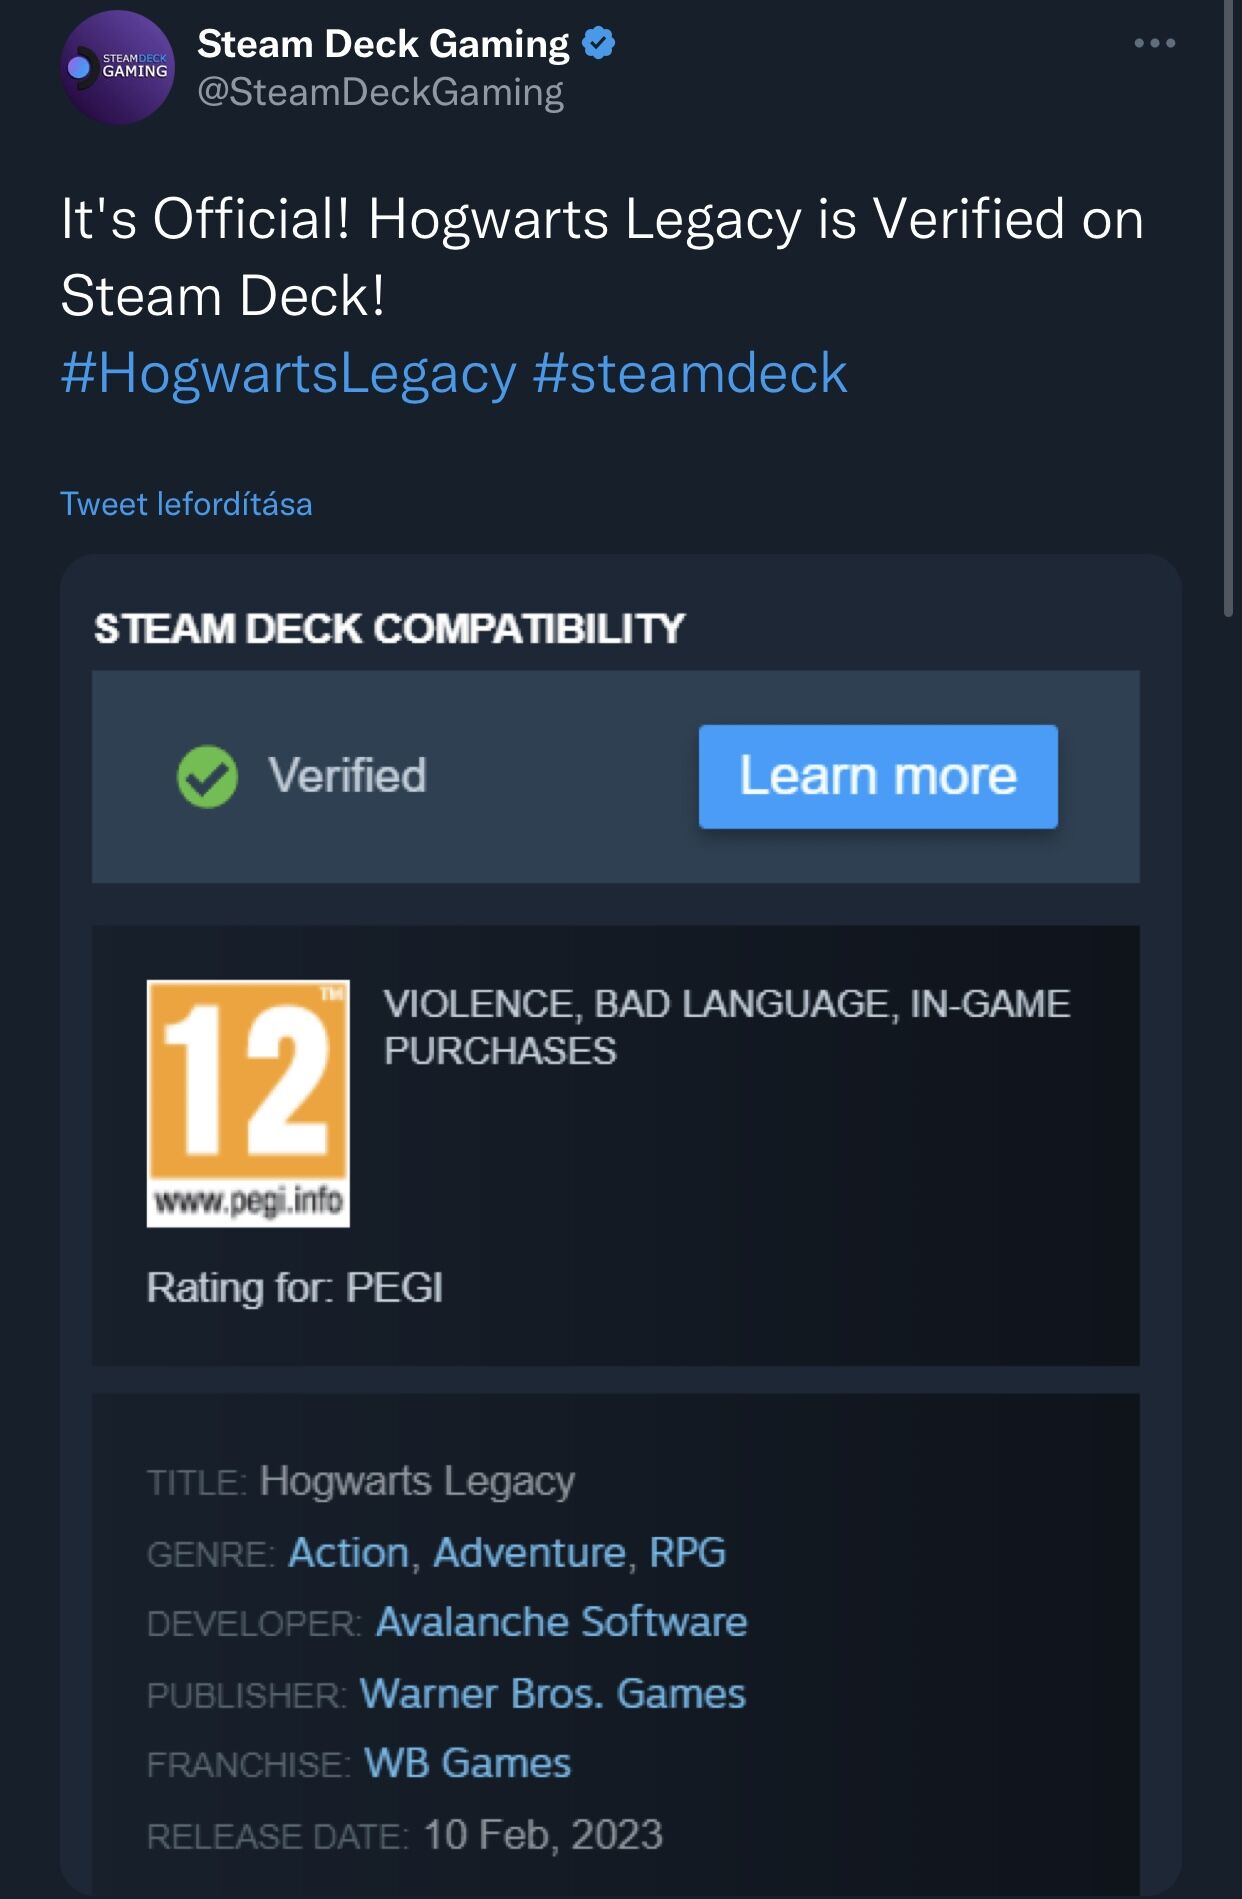
Task: Click the green Verified checkmark icon
Action: pos(207,777)
